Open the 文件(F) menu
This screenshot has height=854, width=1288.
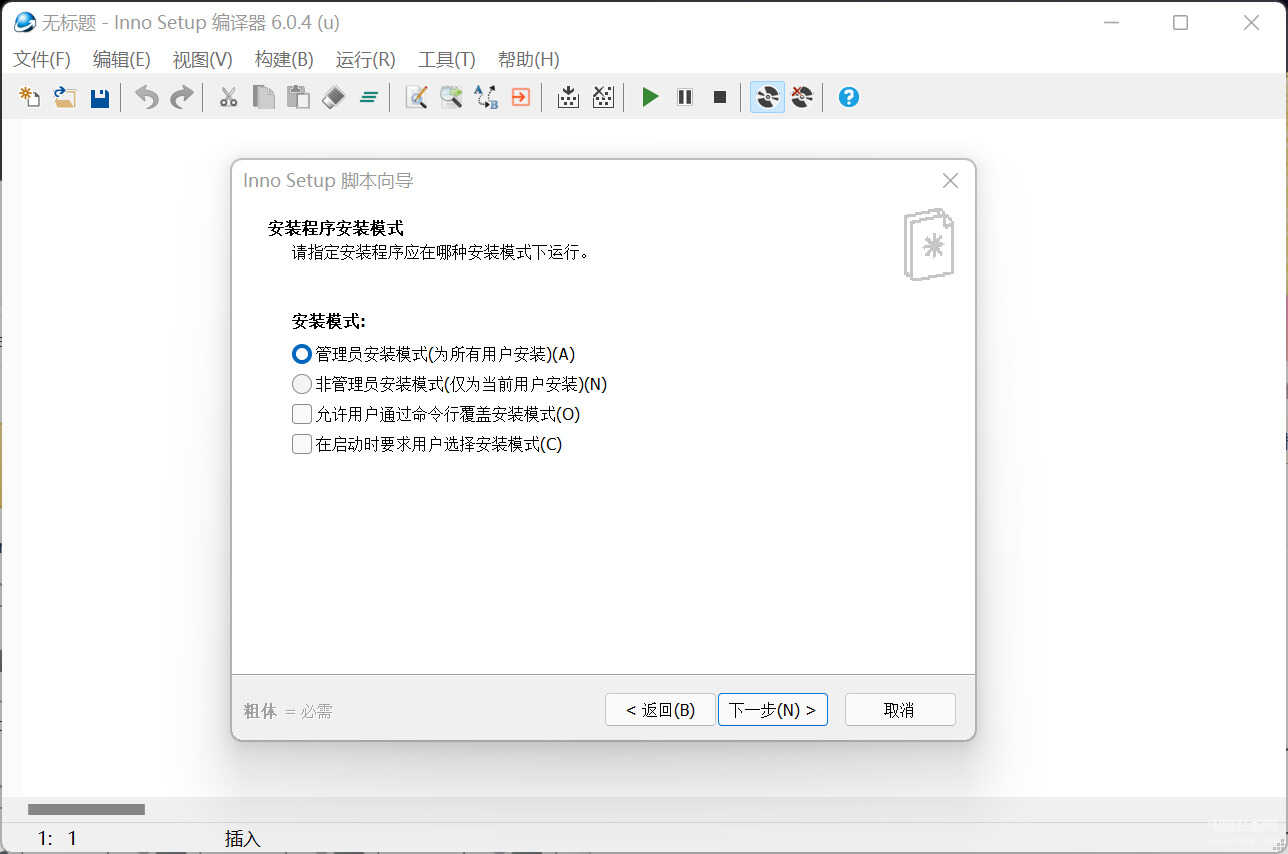tap(42, 59)
